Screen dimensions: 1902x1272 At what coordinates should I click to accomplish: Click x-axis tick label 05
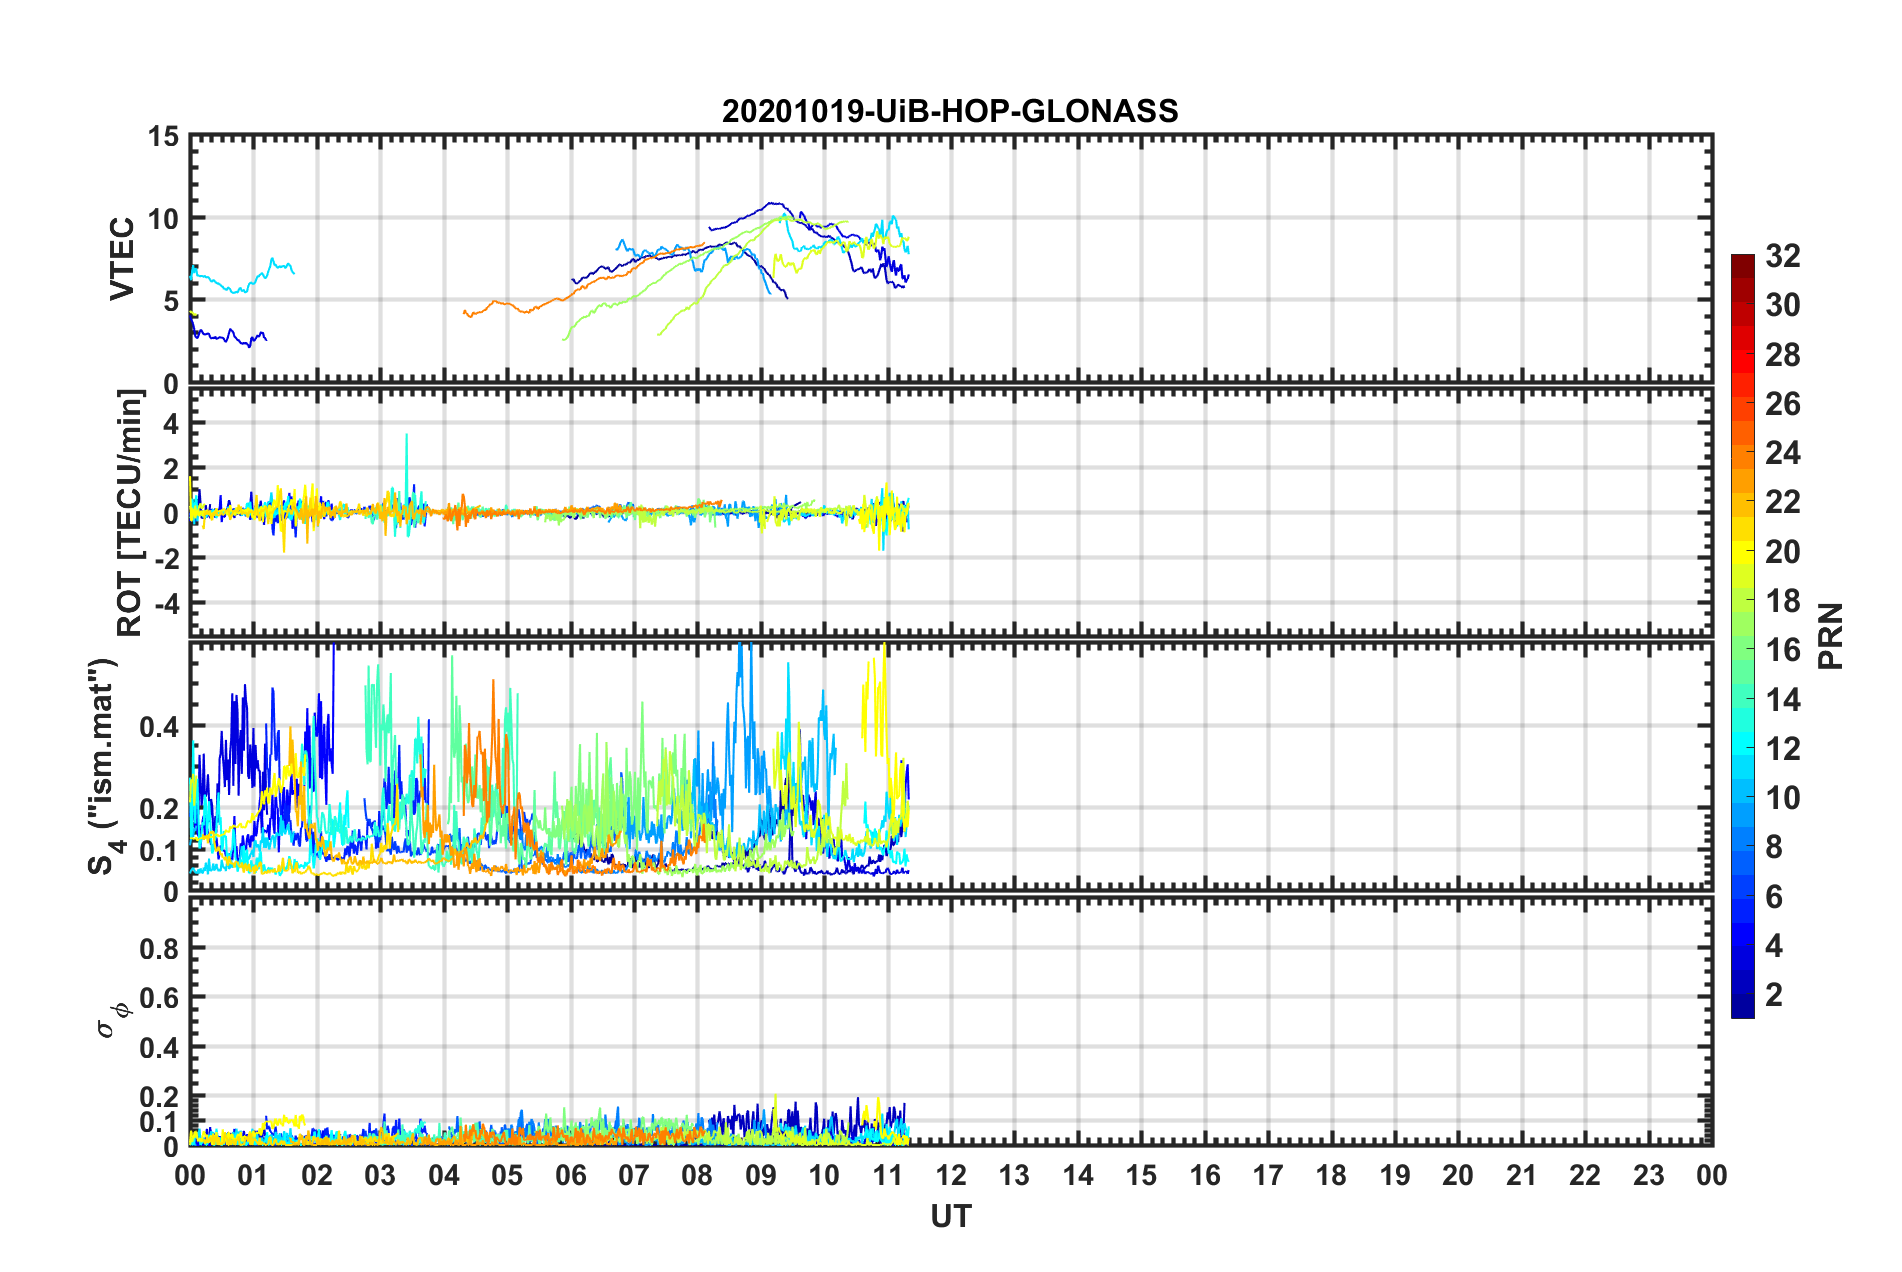click(x=507, y=1175)
